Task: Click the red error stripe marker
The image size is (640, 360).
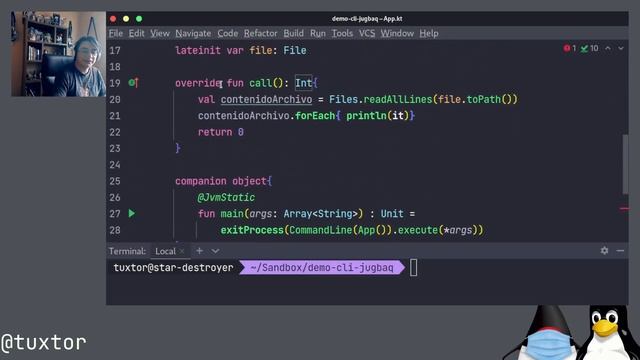Action: (x=624, y=209)
